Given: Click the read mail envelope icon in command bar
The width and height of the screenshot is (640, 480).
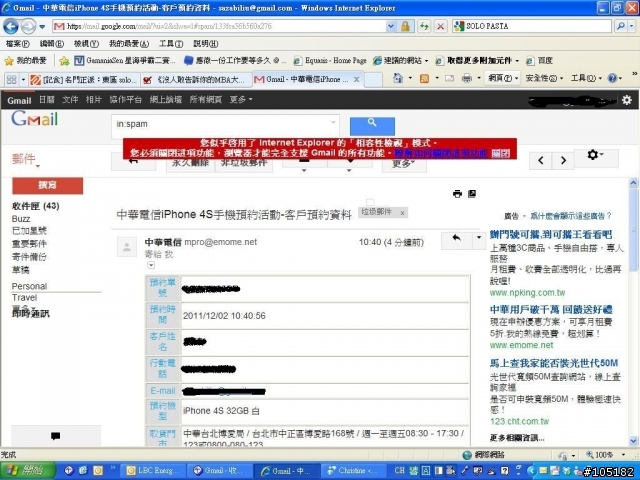Looking at the screenshot, I should tap(449, 78).
